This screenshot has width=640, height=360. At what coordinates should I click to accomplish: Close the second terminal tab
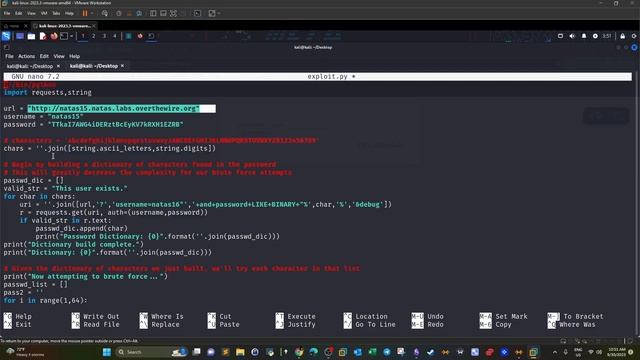click(122, 66)
